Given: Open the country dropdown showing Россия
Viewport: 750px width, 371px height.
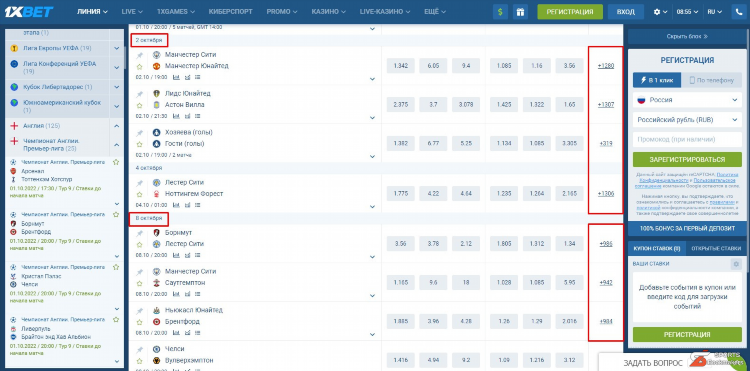Looking at the screenshot, I should click(687, 100).
